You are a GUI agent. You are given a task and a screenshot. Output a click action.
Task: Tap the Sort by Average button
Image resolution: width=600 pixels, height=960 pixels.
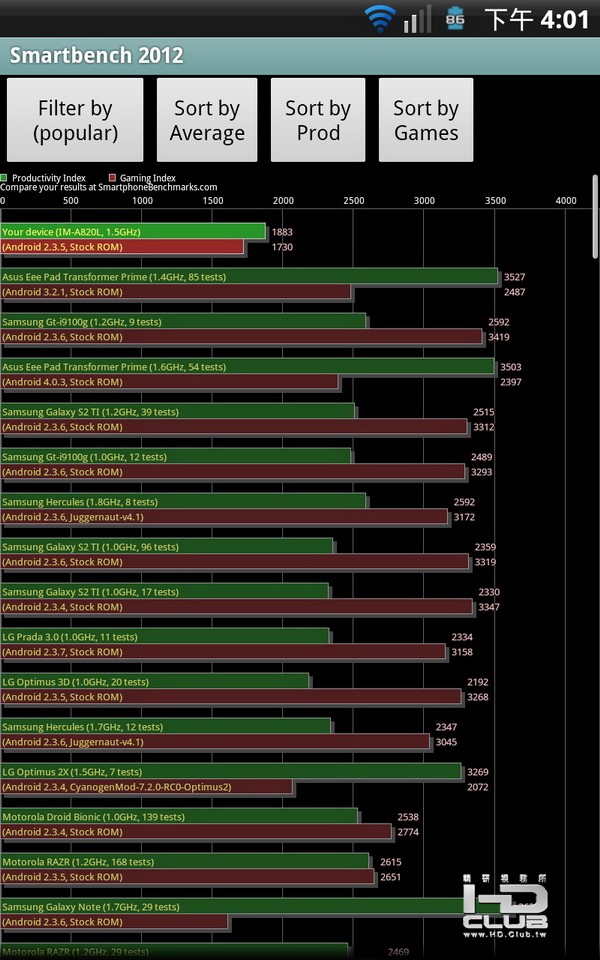pyautogui.click(x=207, y=120)
